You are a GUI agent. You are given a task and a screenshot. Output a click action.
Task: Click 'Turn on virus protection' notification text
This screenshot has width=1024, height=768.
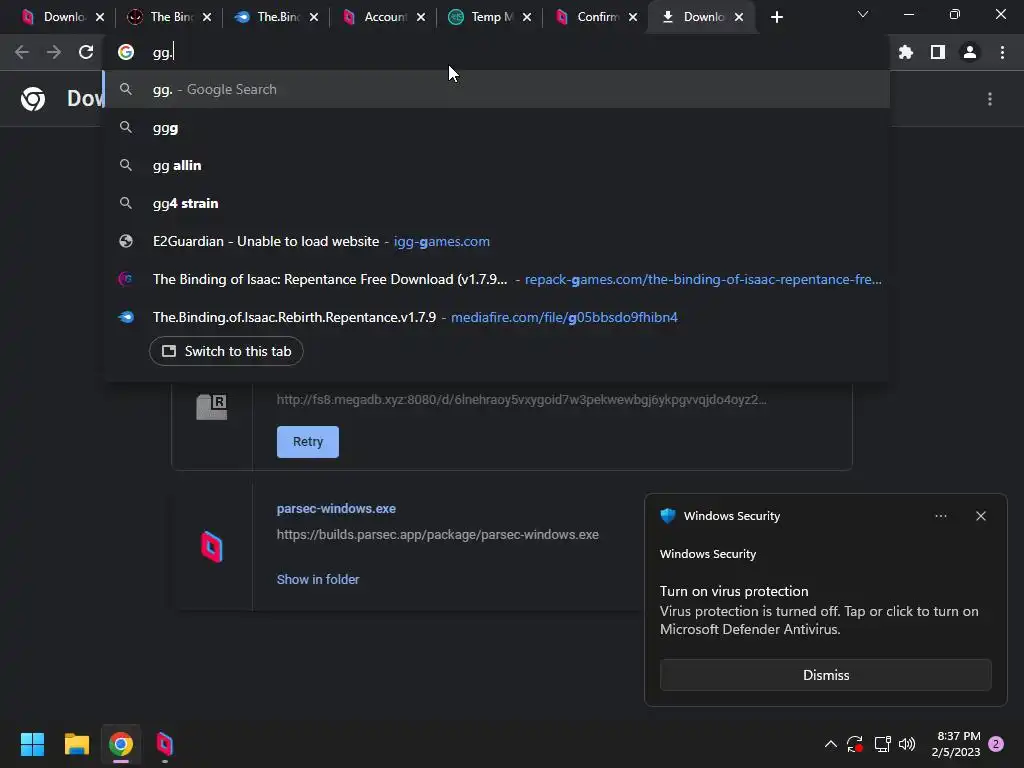[x=734, y=591]
